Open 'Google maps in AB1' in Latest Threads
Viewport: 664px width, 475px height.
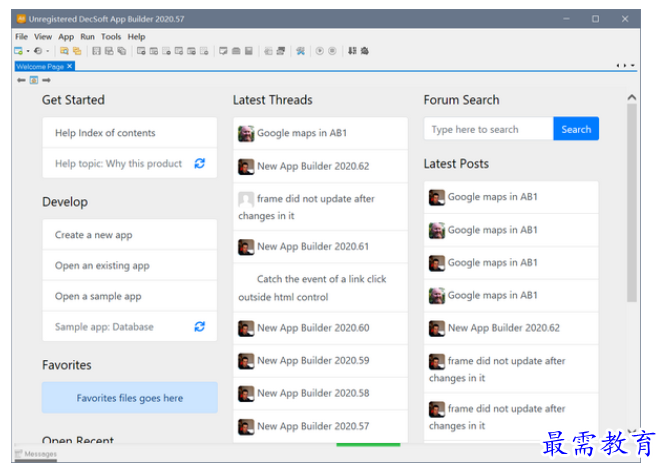coord(320,133)
